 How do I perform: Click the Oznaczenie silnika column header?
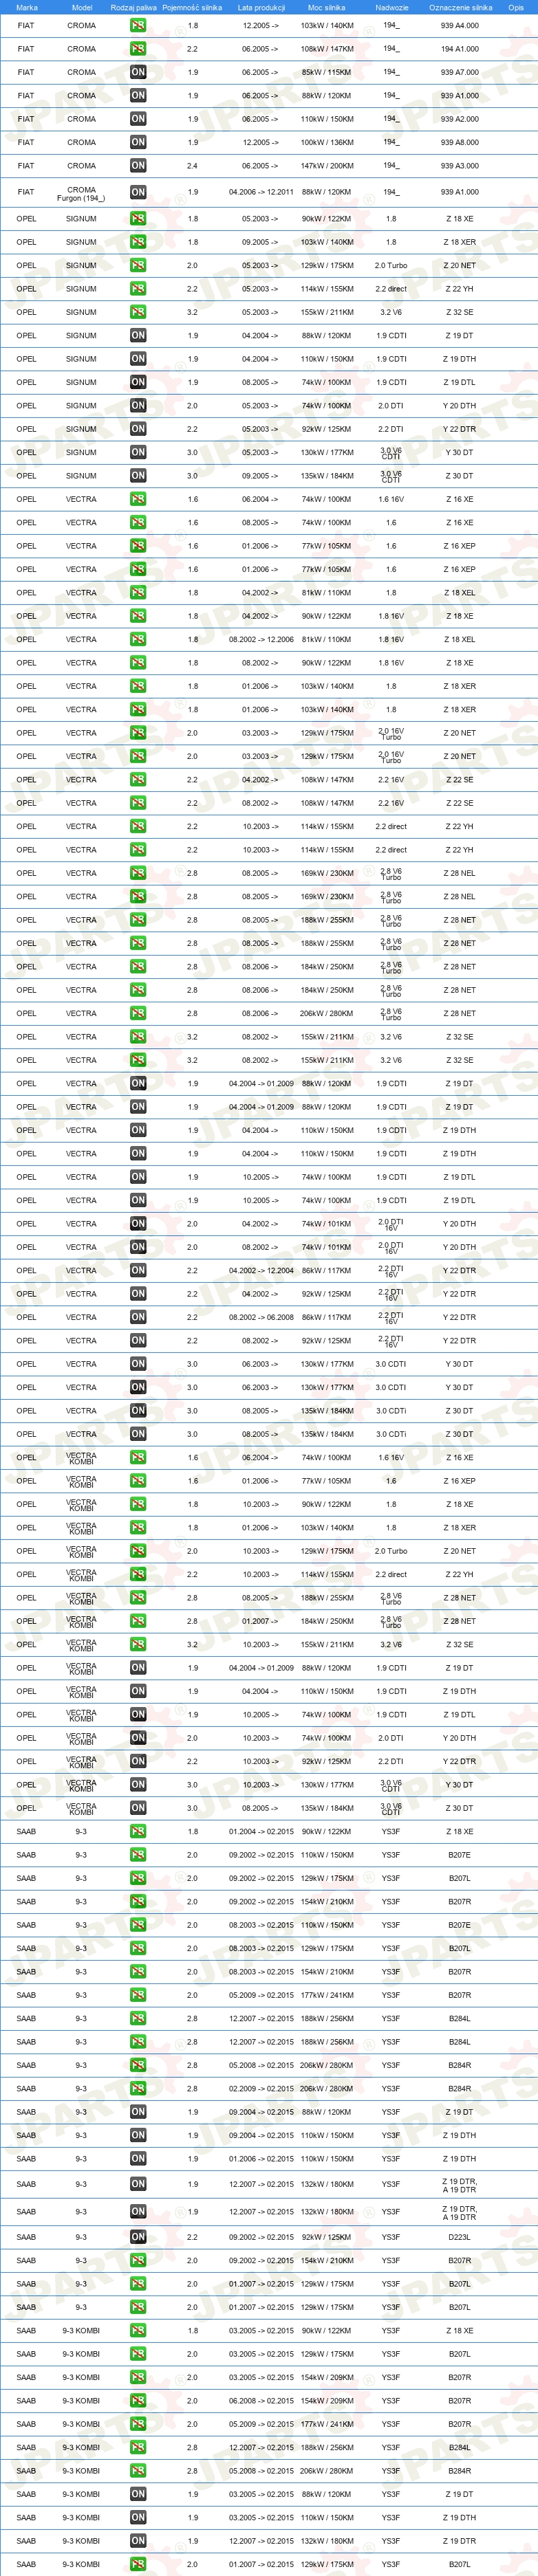[x=460, y=7]
